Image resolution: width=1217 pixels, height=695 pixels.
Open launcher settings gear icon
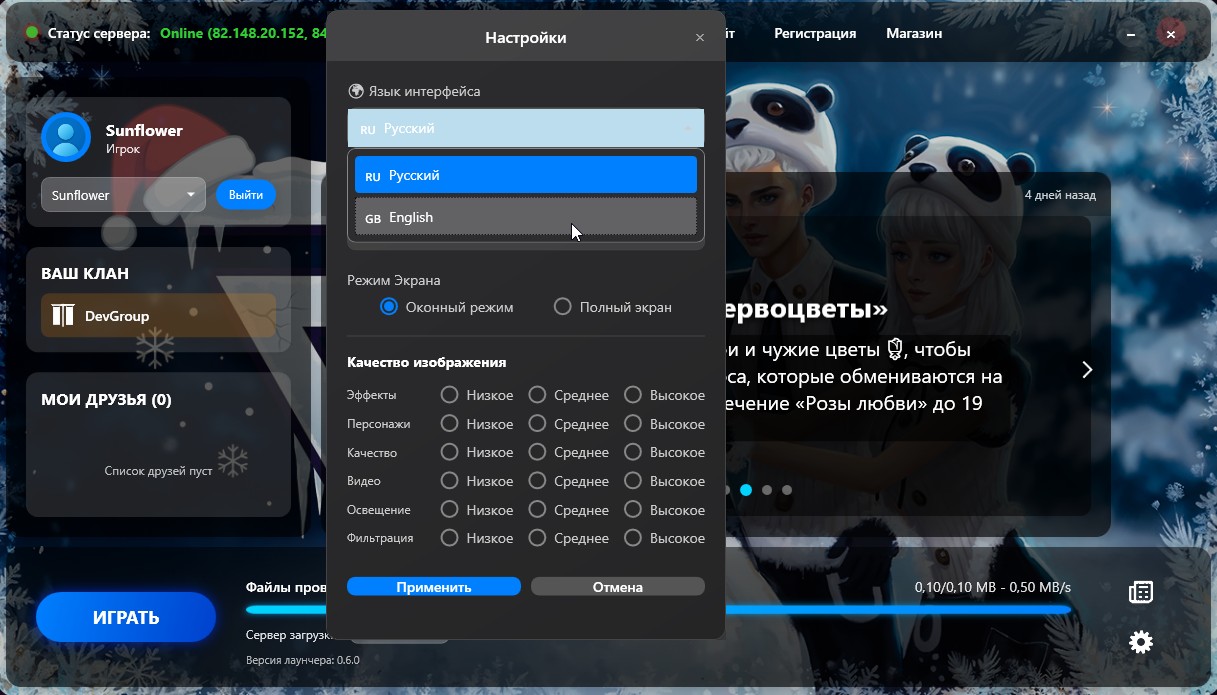(1140, 642)
